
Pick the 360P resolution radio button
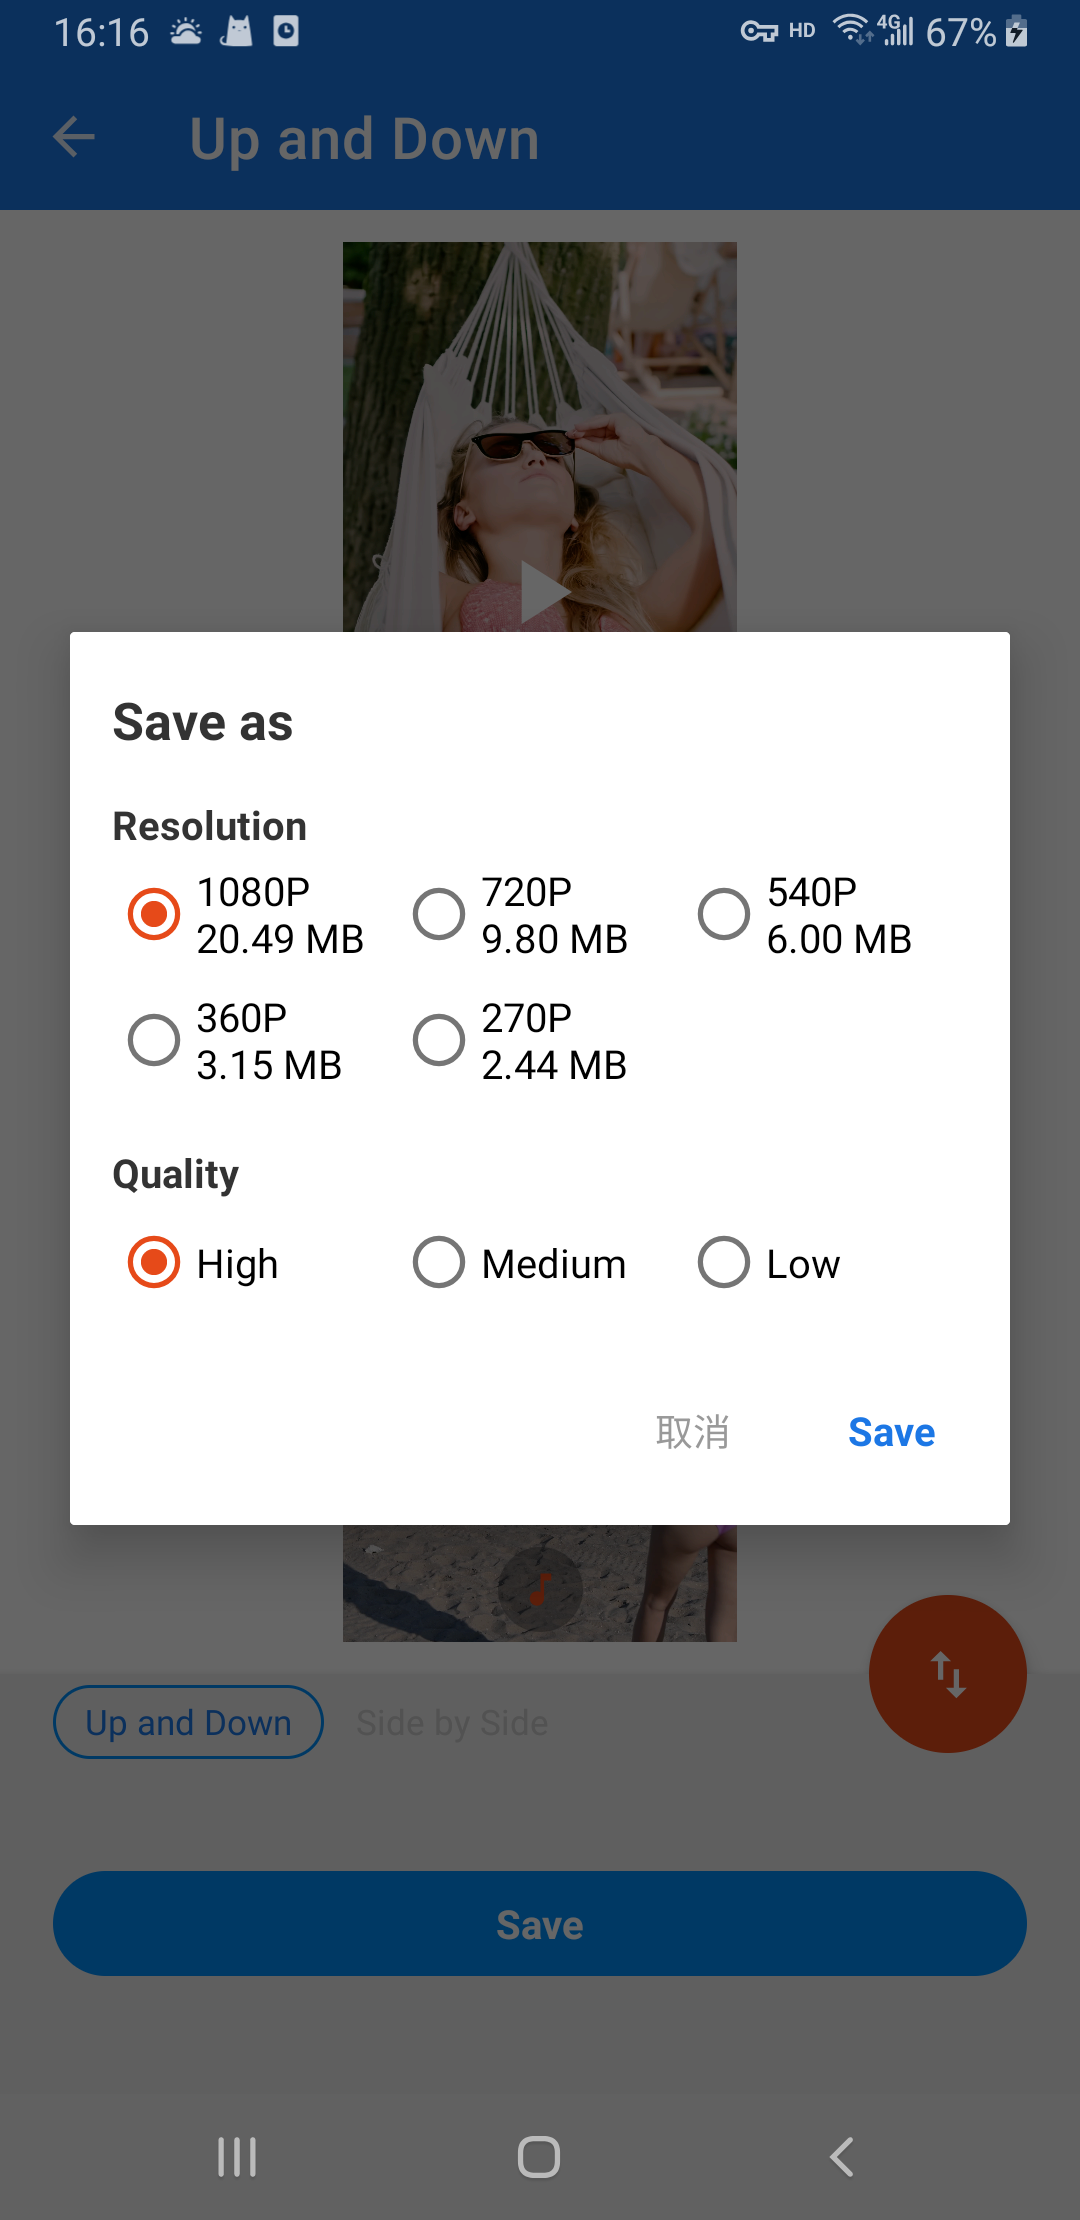click(x=154, y=1040)
